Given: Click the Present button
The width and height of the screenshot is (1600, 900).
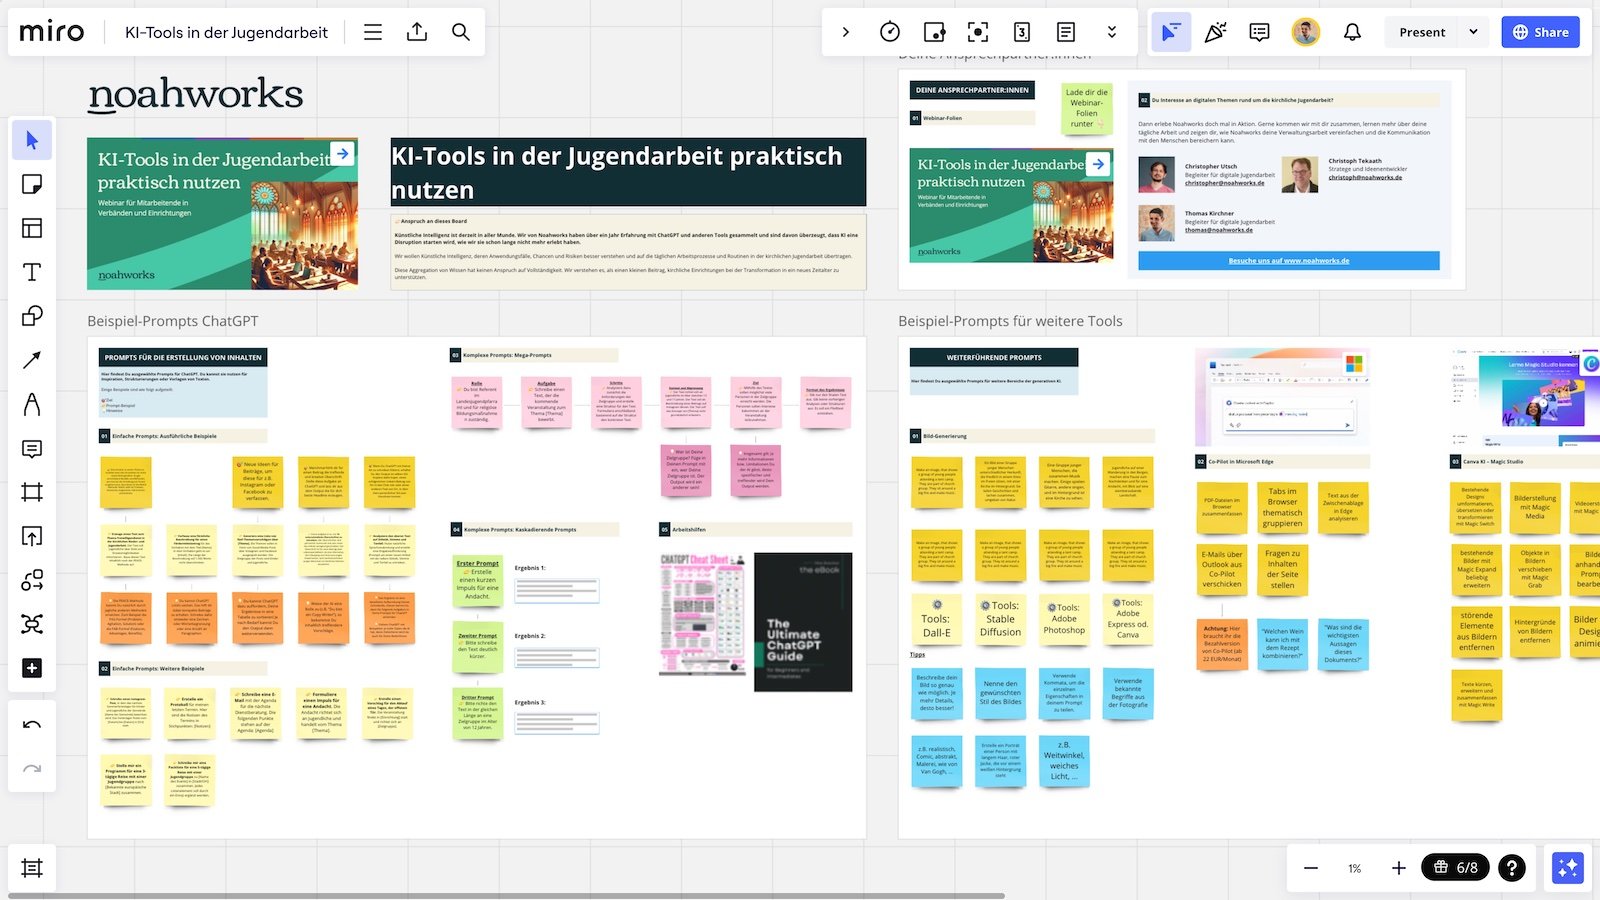Looking at the screenshot, I should pos(1422,32).
